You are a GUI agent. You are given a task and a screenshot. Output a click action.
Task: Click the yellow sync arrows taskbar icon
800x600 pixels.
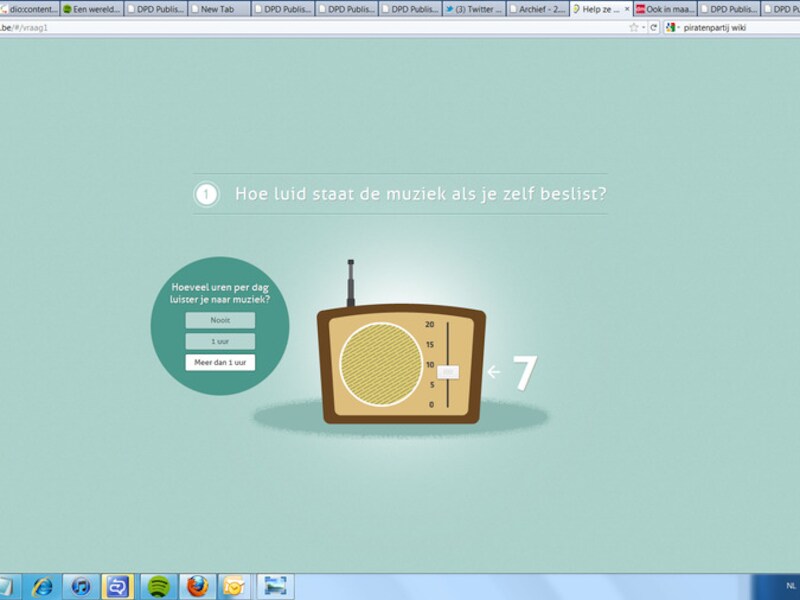118,587
